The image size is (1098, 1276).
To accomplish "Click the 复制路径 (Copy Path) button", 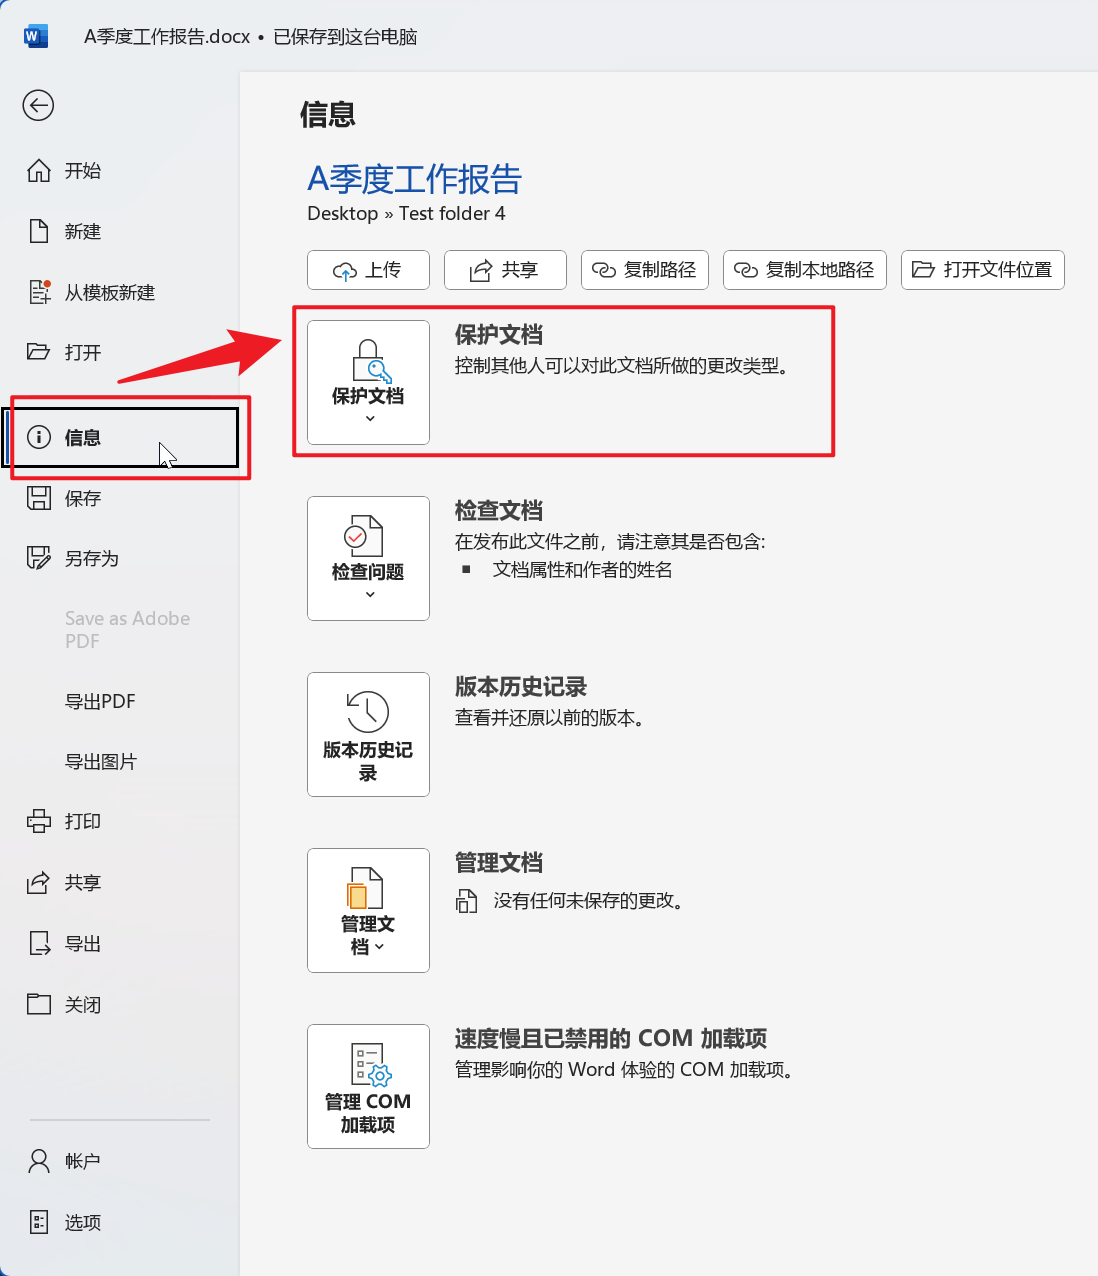I will tap(644, 270).
